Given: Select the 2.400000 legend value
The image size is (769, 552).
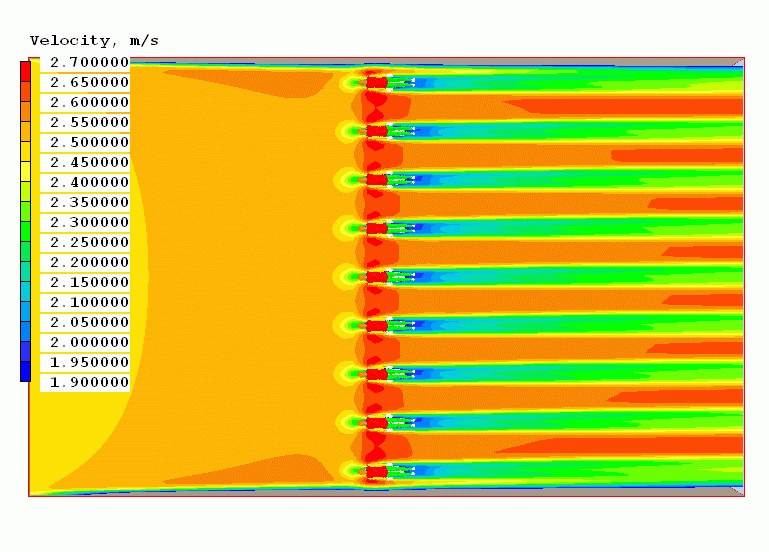Looking at the screenshot, I should (x=89, y=182).
